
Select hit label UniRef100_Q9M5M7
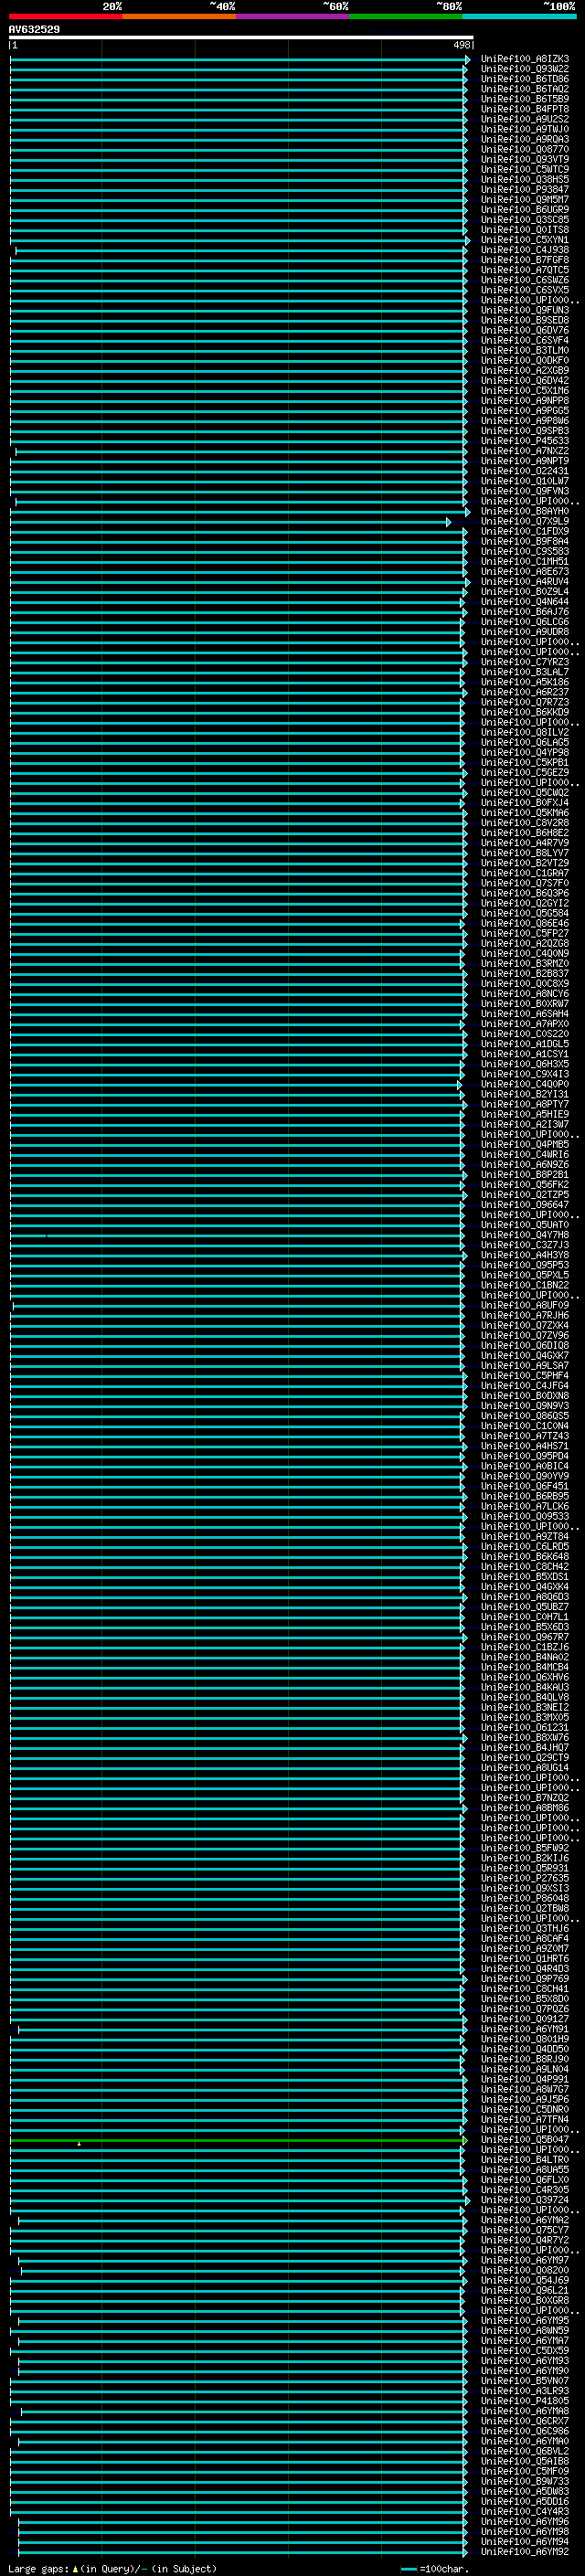[524, 199]
